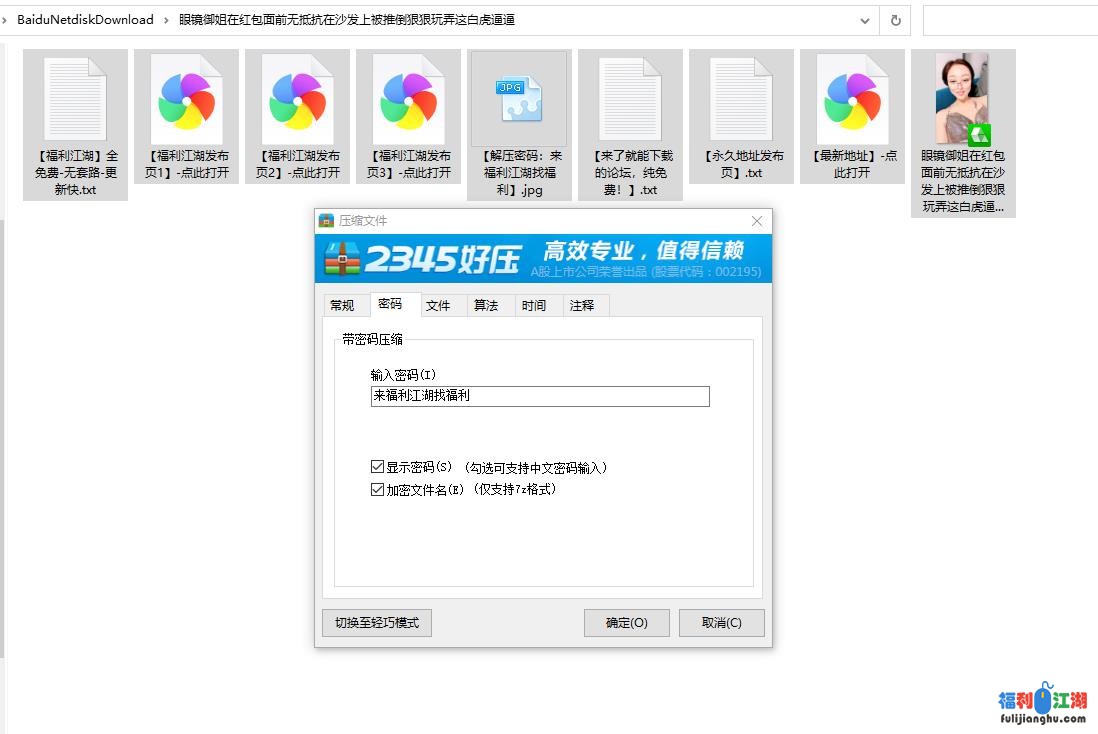The image size is (1098, 734).
Task: Click the 切换至轻巧模式 button
Action: click(376, 622)
